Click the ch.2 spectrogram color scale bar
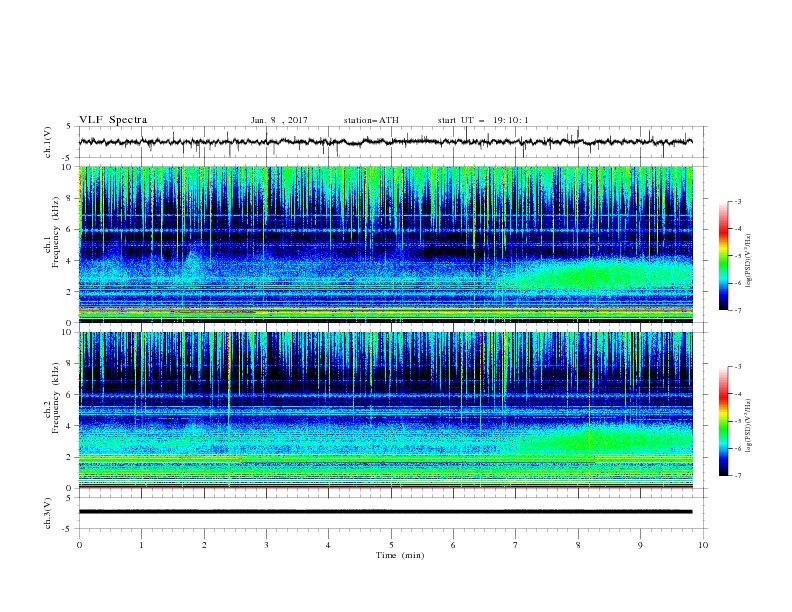The image size is (792, 612). coord(723,421)
